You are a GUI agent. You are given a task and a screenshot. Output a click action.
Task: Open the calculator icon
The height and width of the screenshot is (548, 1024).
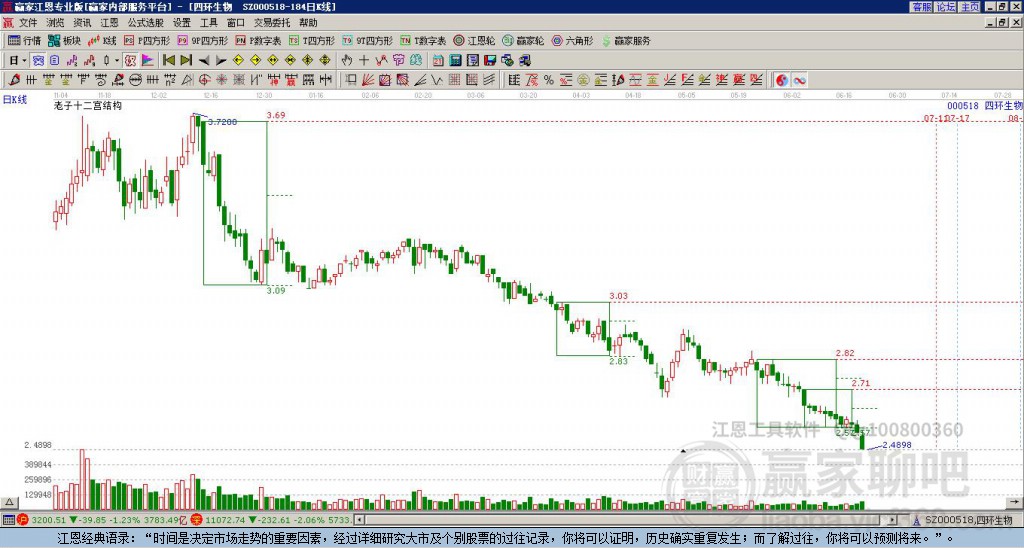coord(455,61)
